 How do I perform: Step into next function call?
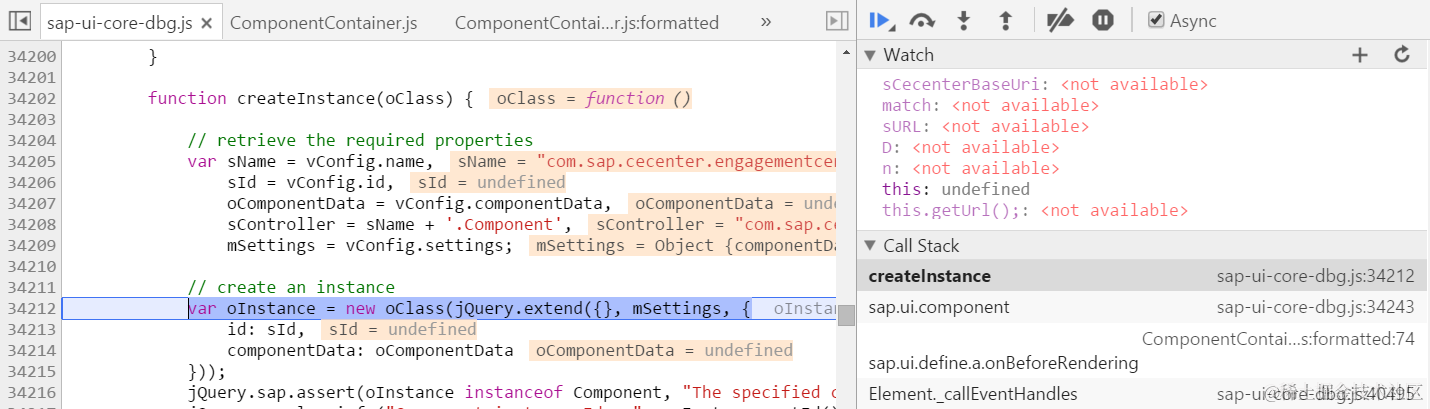point(964,20)
